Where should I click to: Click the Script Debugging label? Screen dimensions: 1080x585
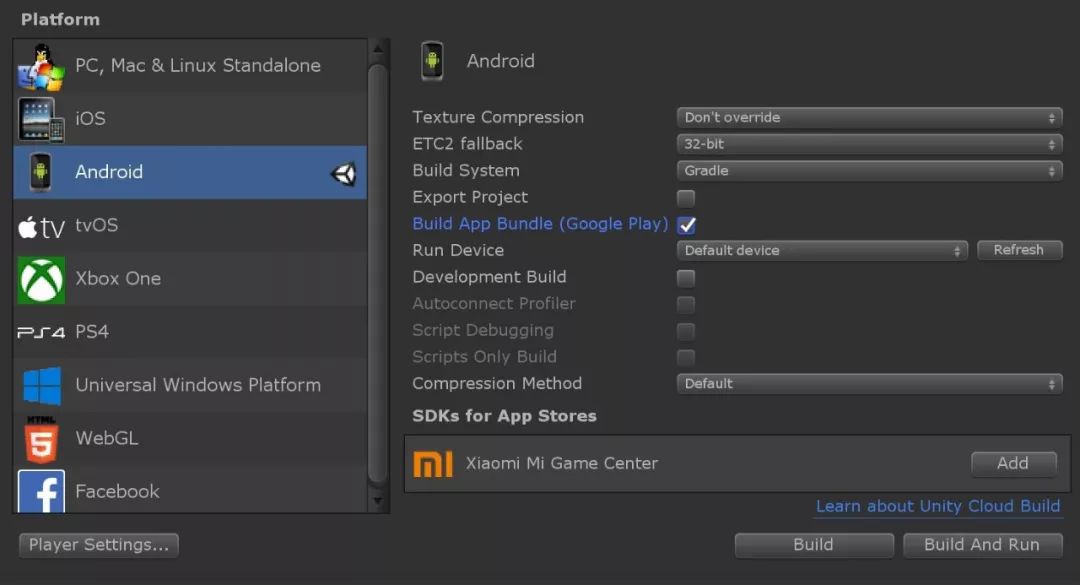click(x=483, y=331)
